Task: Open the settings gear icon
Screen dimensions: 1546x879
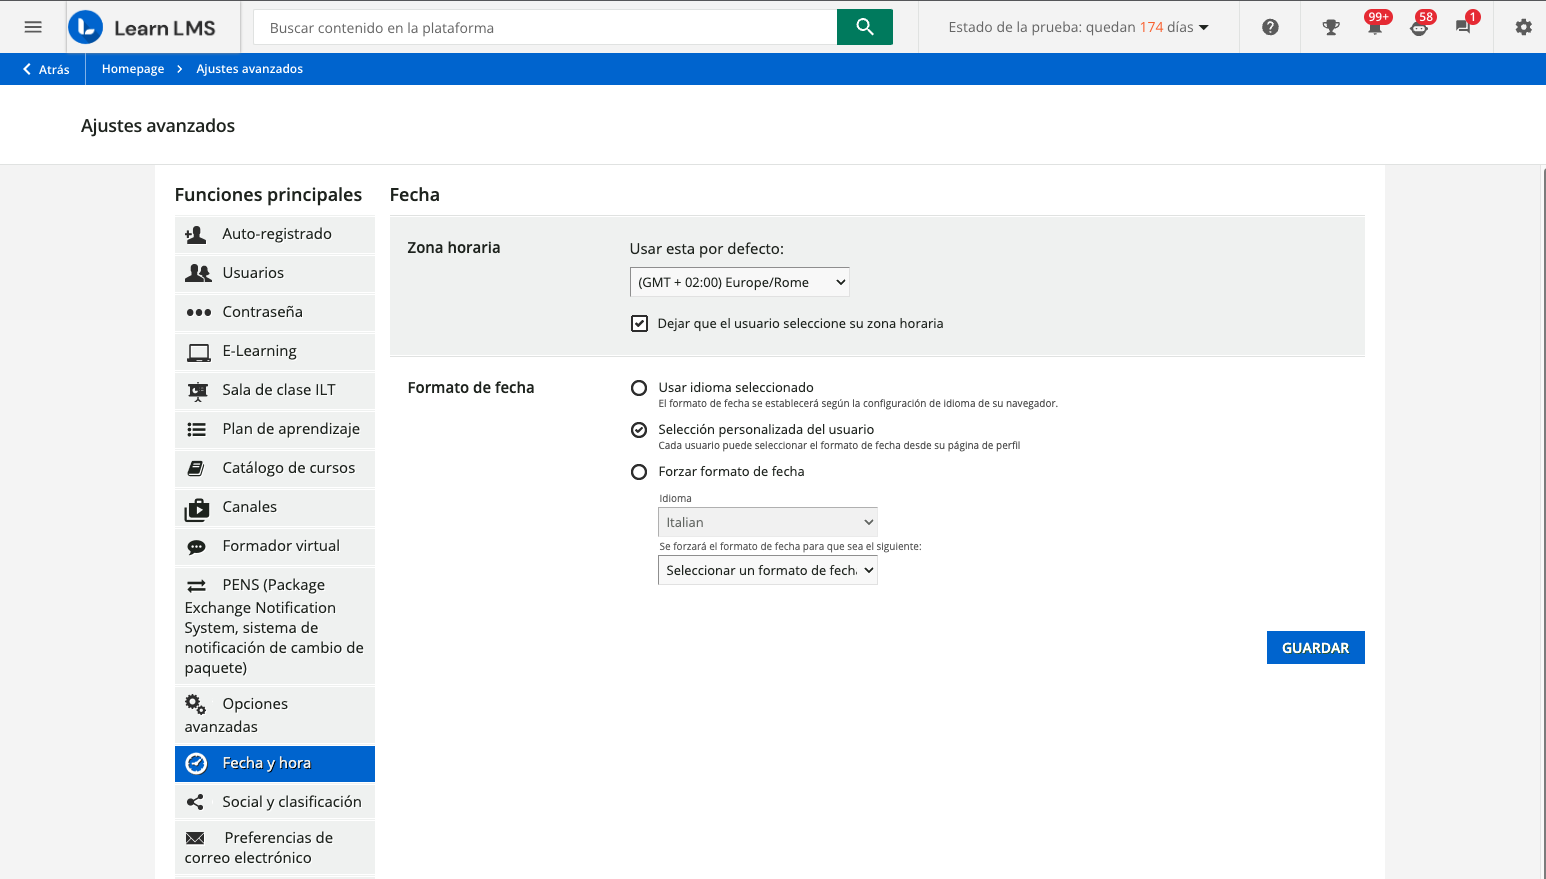Action: coord(1523,27)
